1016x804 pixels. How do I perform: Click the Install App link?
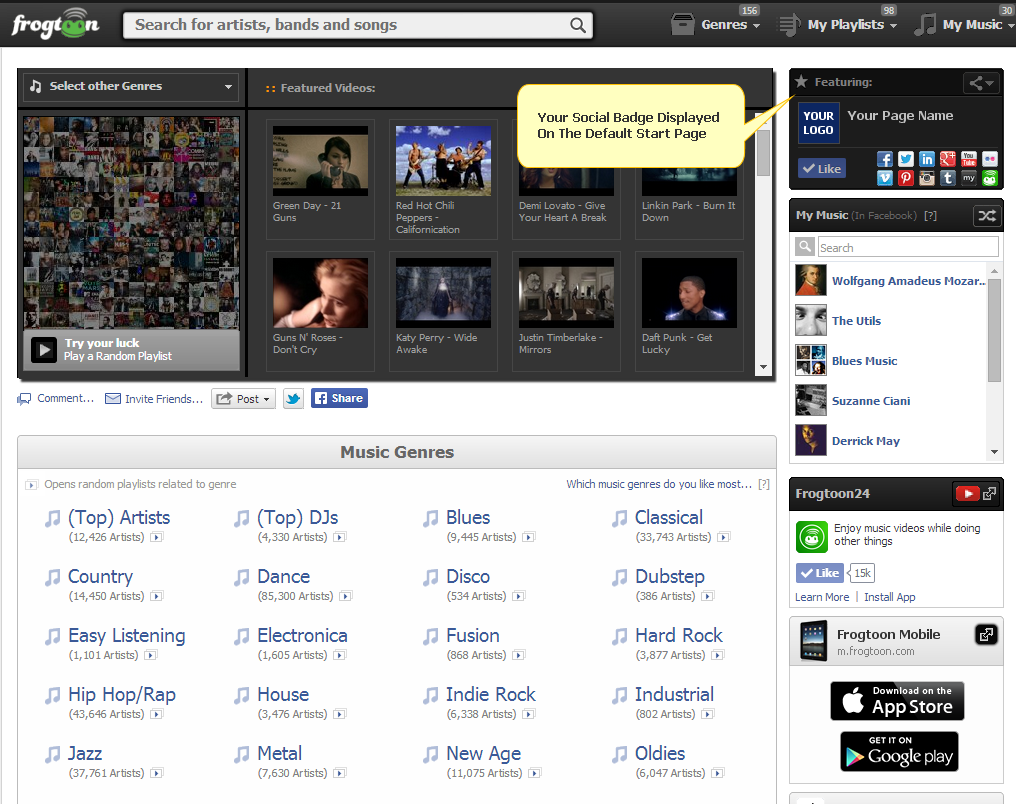click(889, 597)
